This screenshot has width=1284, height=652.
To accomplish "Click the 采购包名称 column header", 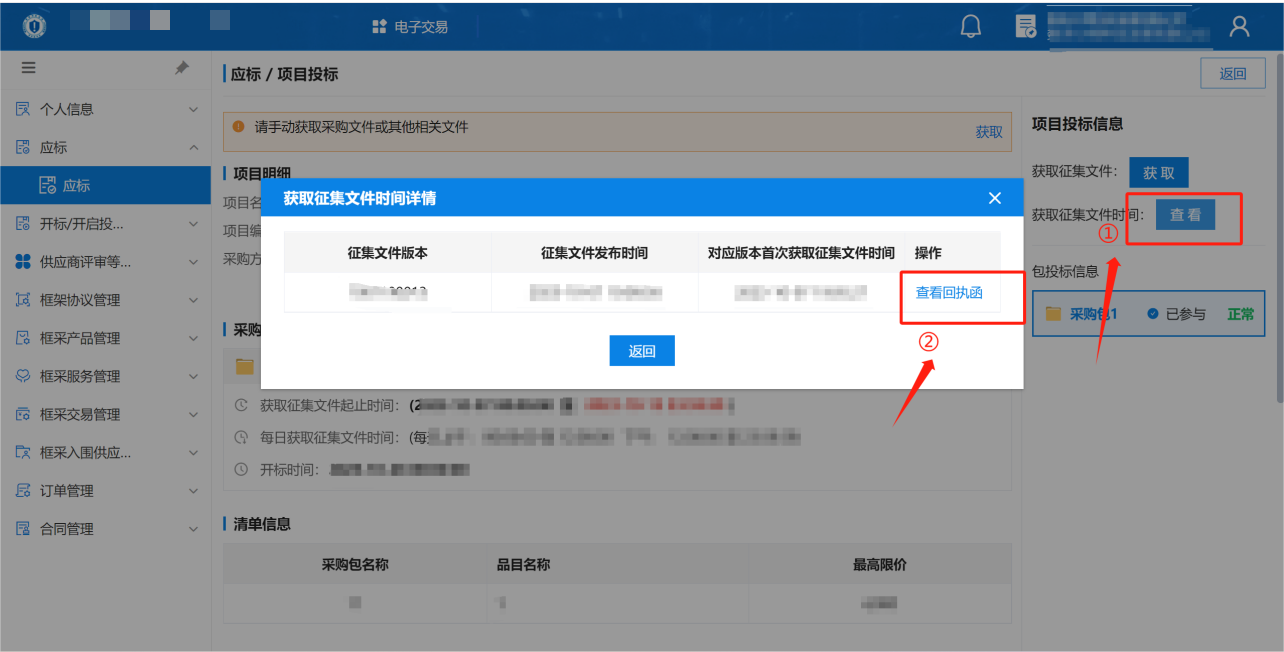I will [355, 564].
